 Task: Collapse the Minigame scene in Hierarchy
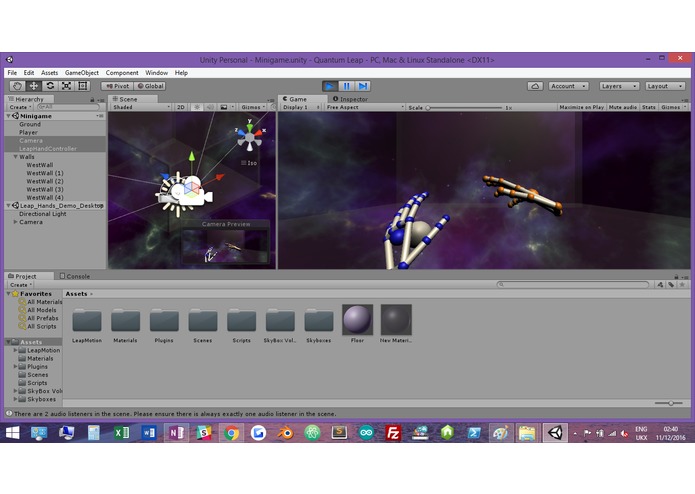[8, 116]
